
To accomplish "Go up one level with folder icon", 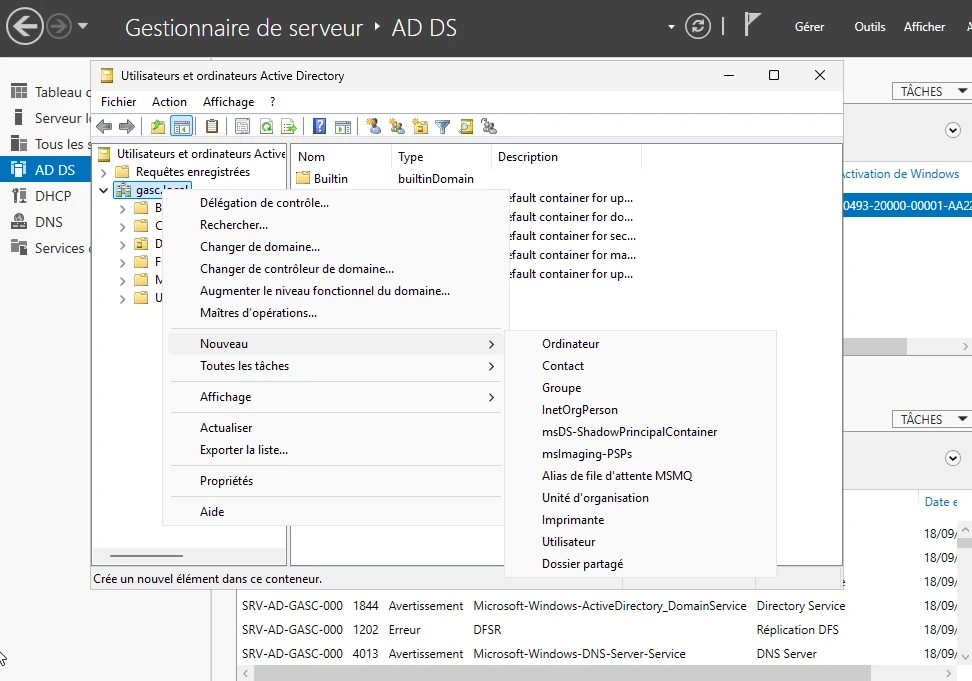I will (x=158, y=127).
